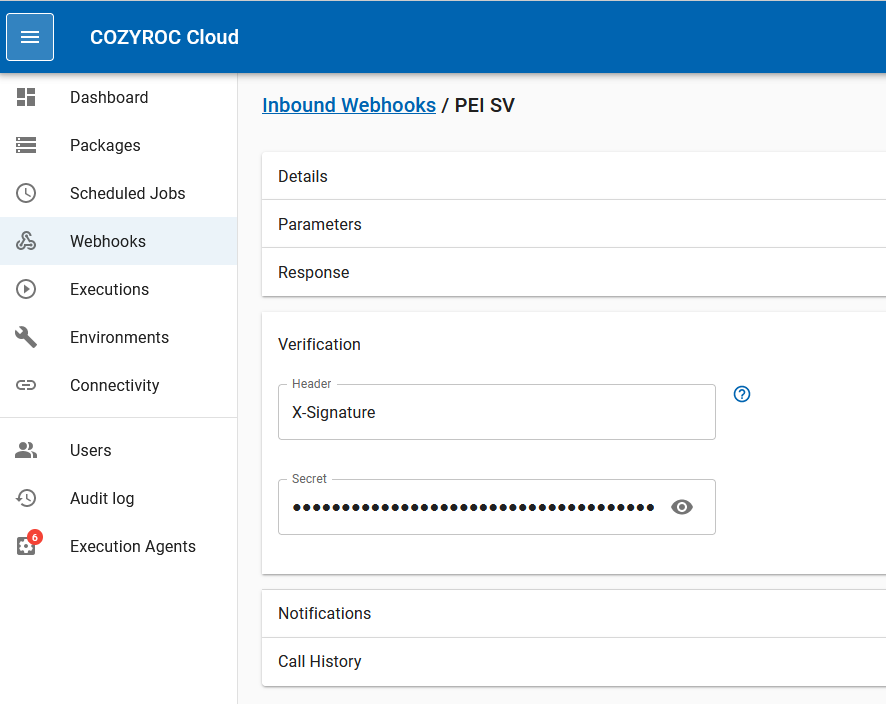Click the Packages stack icon
The image size is (886, 704).
(x=26, y=145)
